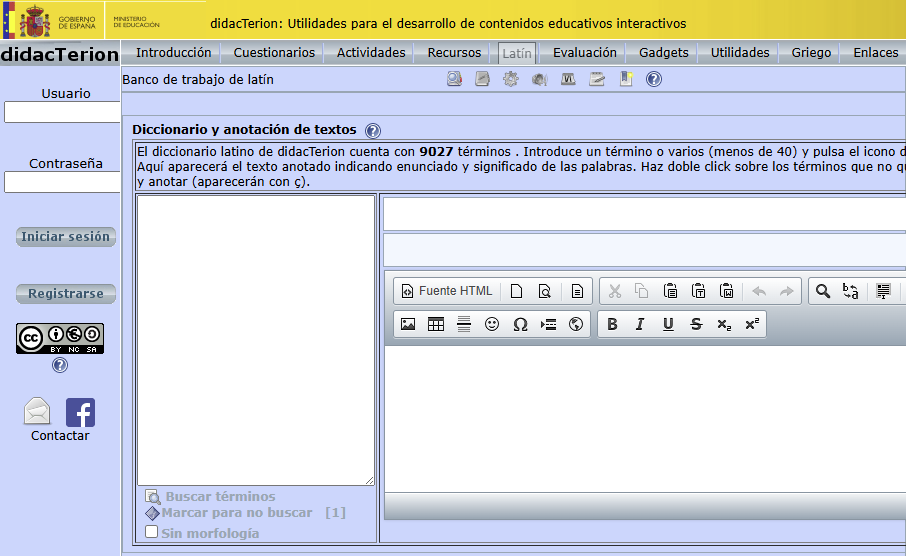906x556 pixels.
Task: Toggle Italic formatting
Action: point(640,324)
